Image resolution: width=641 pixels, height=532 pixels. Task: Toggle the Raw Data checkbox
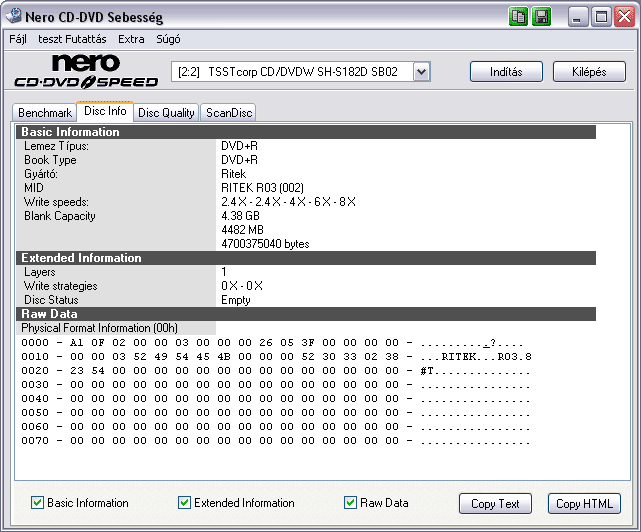pyautogui.click(x=350, y=503)
